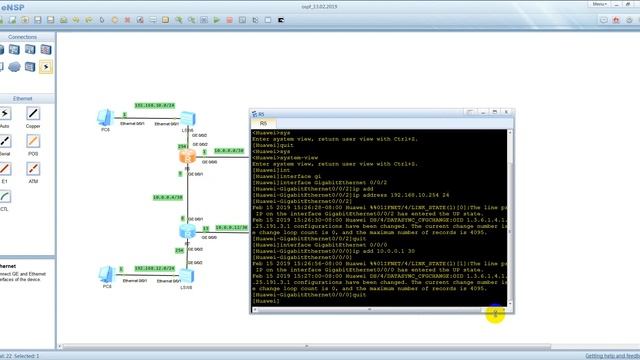Image resolution: width=640 pixels, height=360 pixels.
Task: Open the Palette tool
Action: point(165,20)
